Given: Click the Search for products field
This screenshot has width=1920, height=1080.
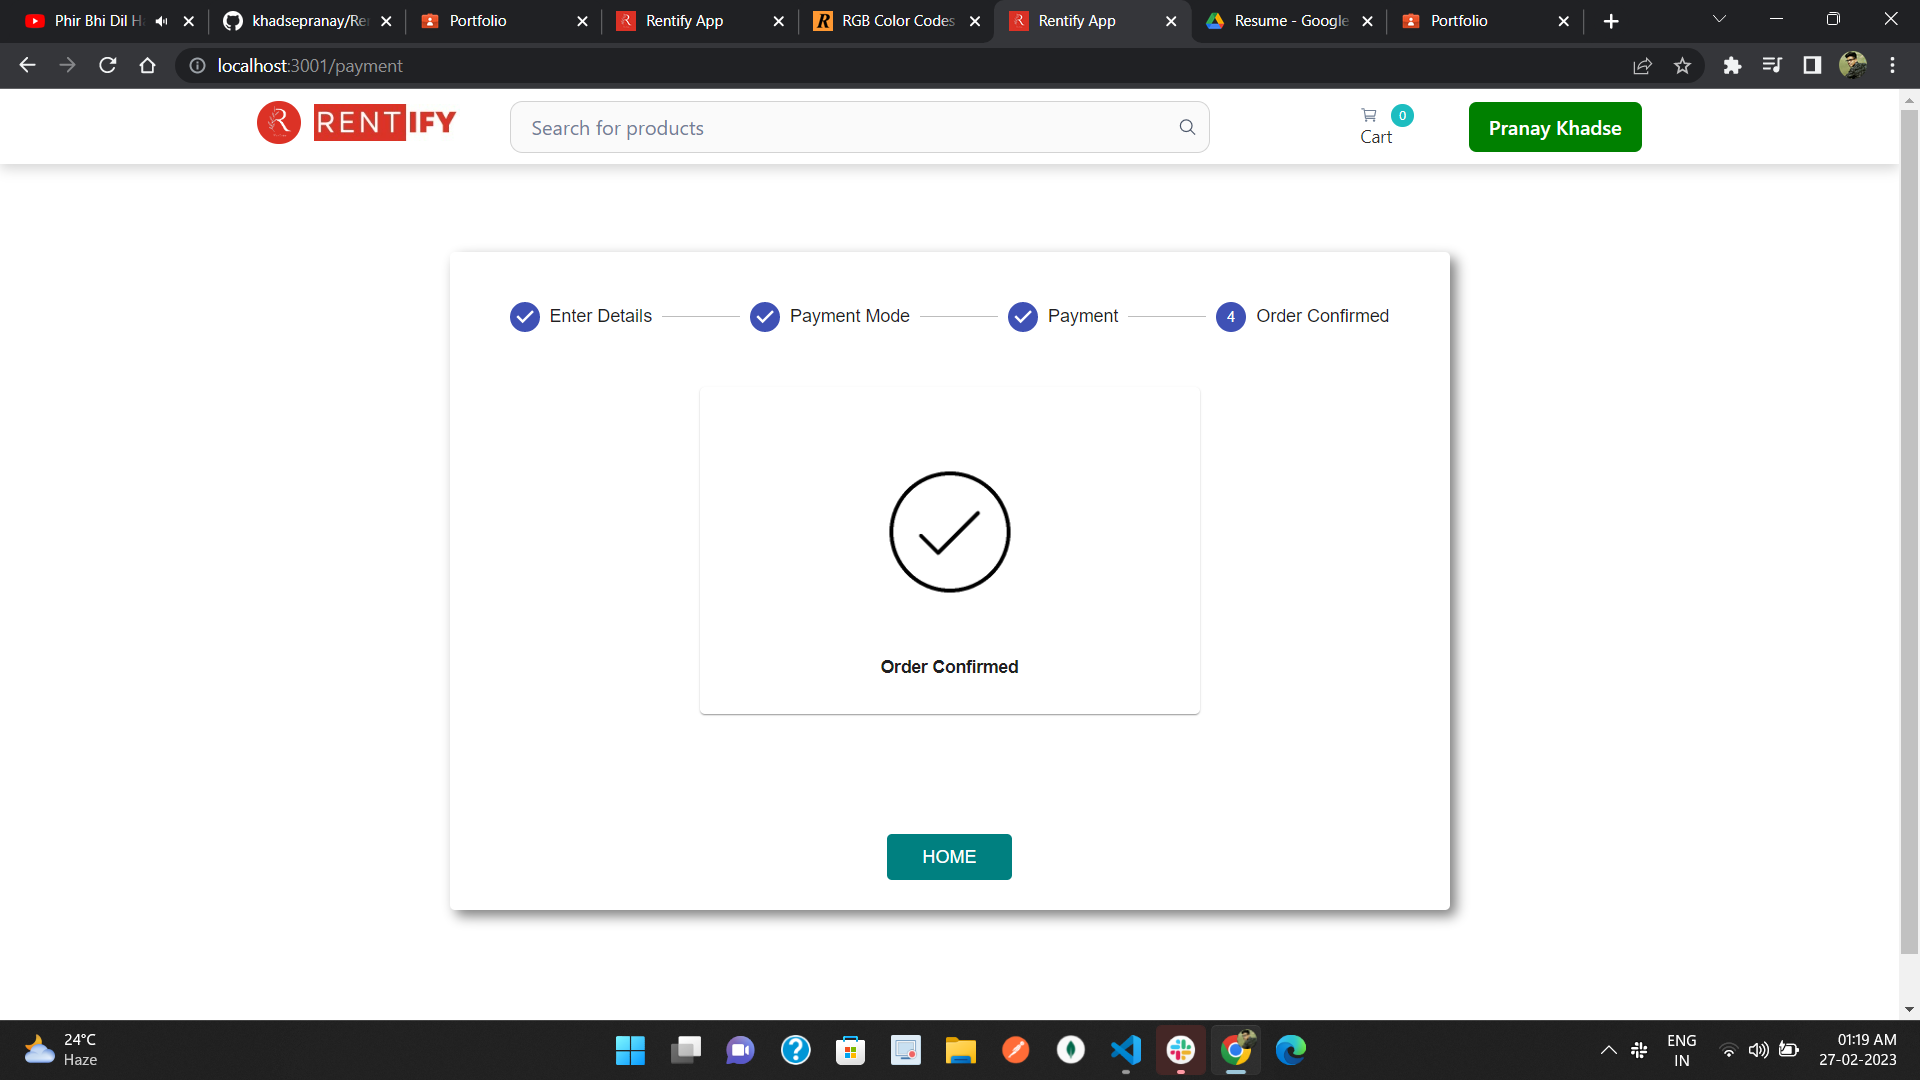Looking at the screenshot, I should 850,128.
